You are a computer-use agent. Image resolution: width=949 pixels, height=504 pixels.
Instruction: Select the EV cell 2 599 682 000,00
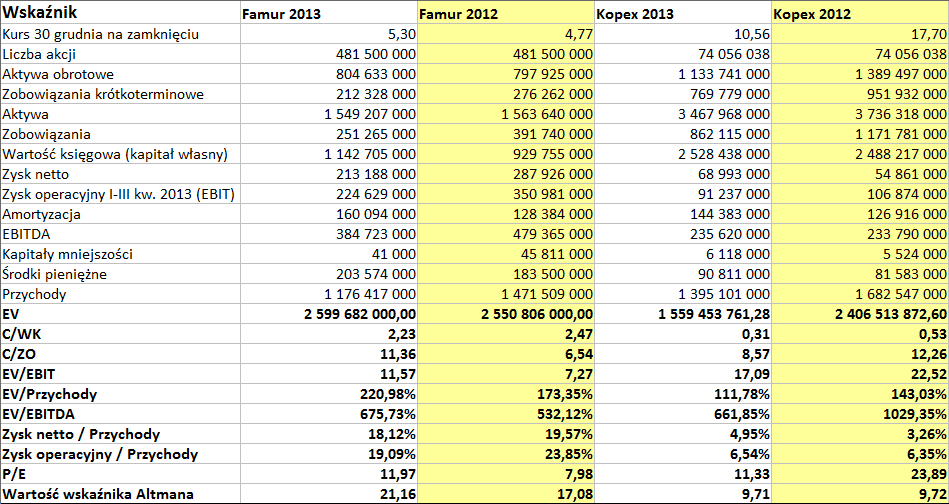pyautogui.click(x=329, y=314)
